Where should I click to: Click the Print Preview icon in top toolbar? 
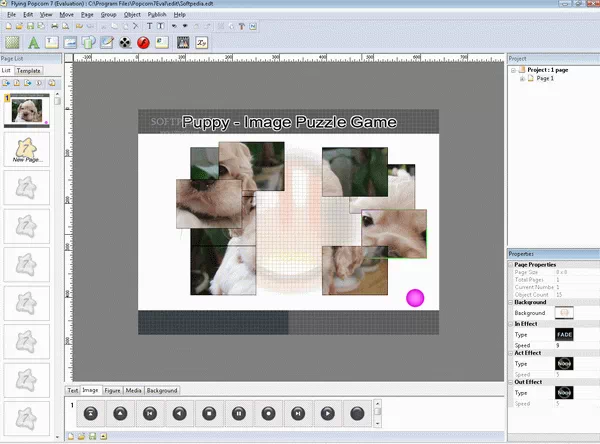pyautogui.click(x=65, y=26)
